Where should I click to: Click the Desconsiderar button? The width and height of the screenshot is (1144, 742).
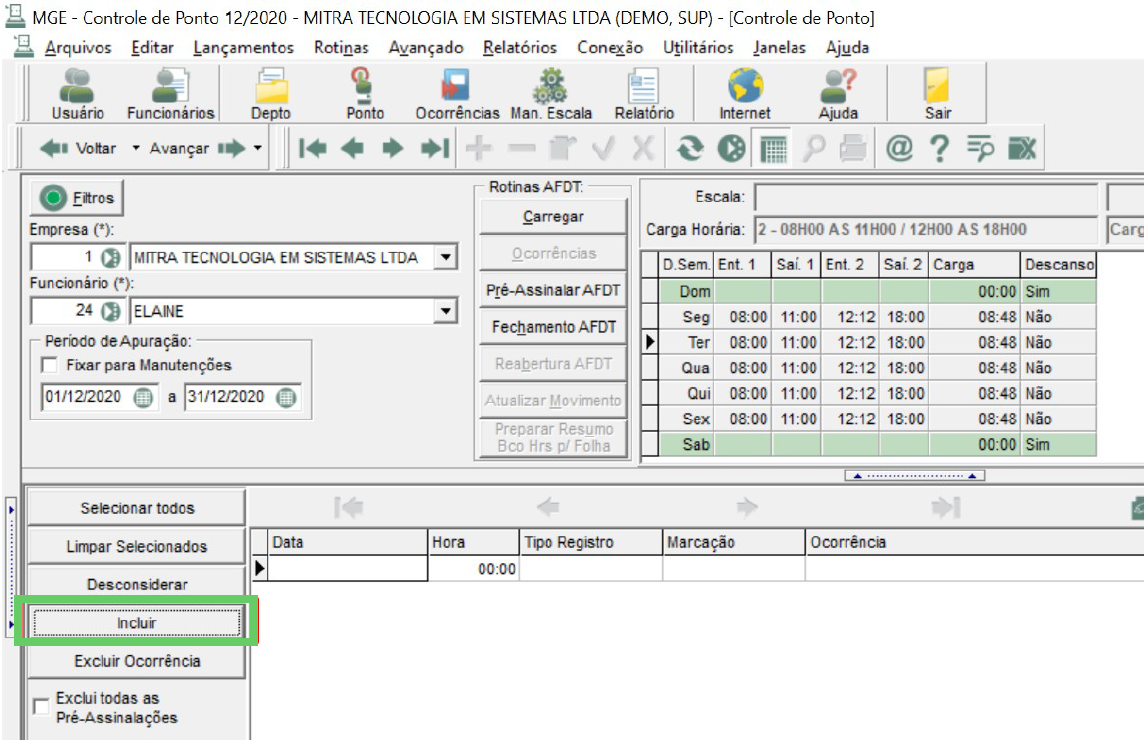tap(136, 584)
